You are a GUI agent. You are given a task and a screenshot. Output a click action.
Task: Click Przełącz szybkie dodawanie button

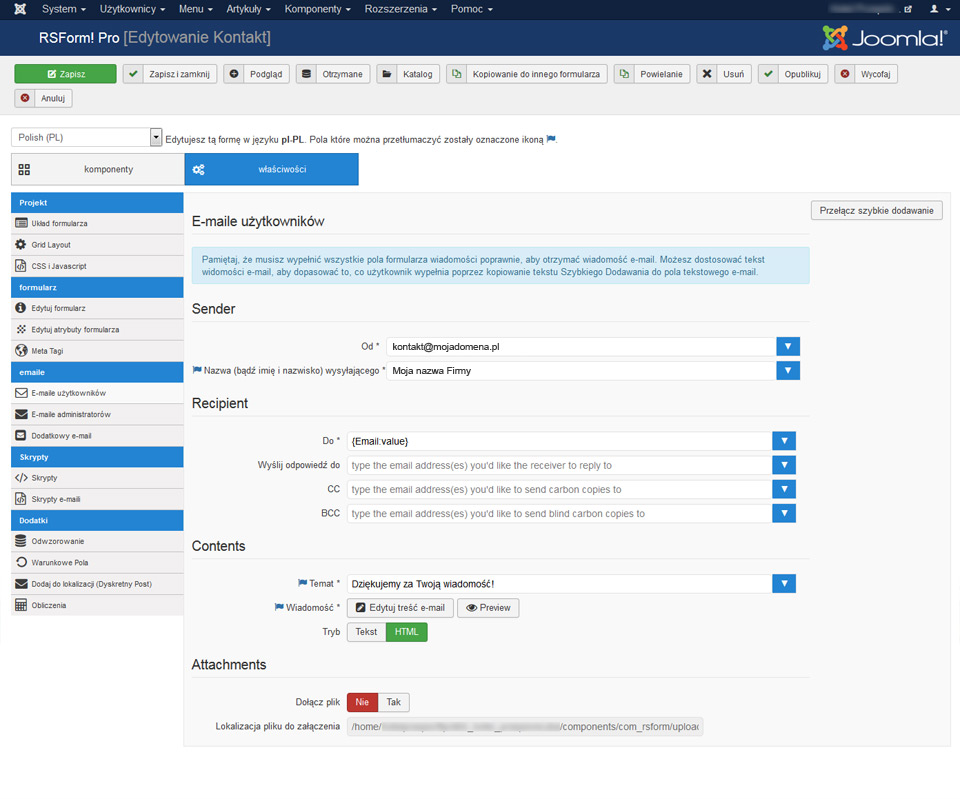pyautogui.click(x=876, y=211)
